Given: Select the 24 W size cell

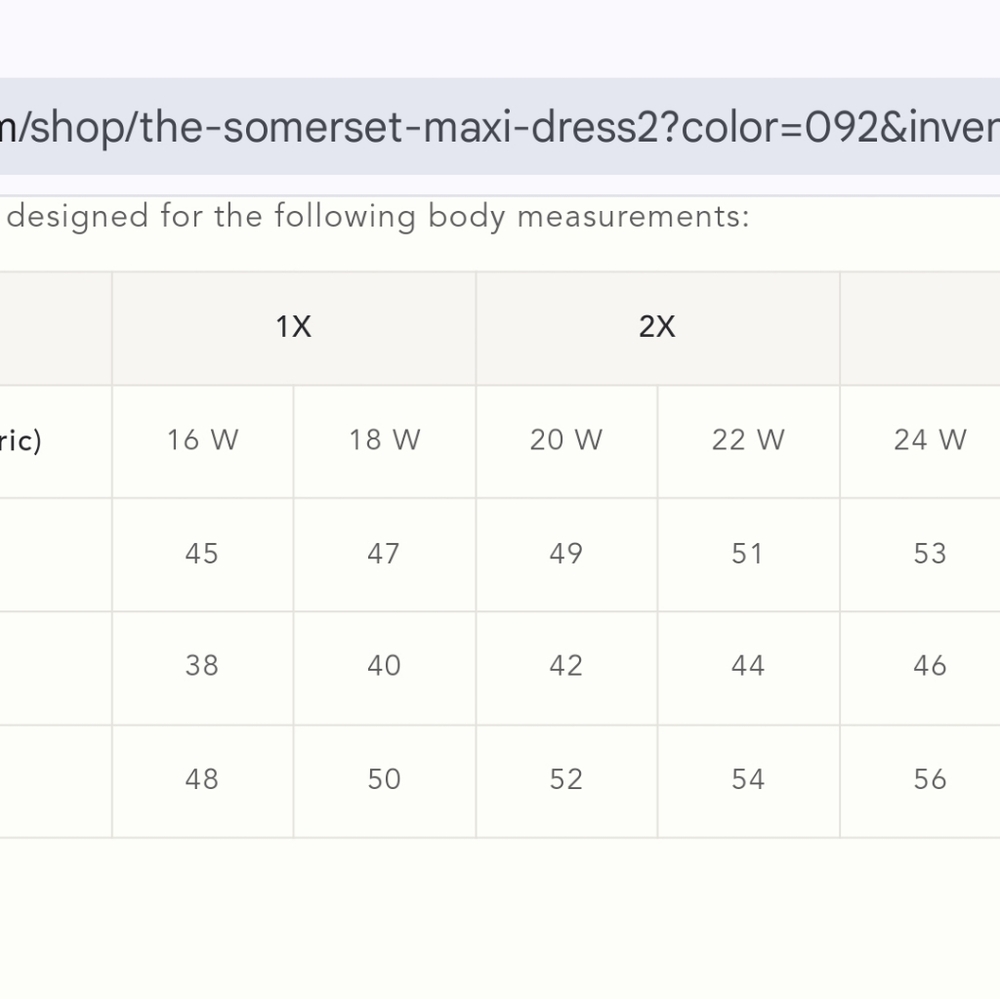Looking at the screenshot, I should (930, 440).
